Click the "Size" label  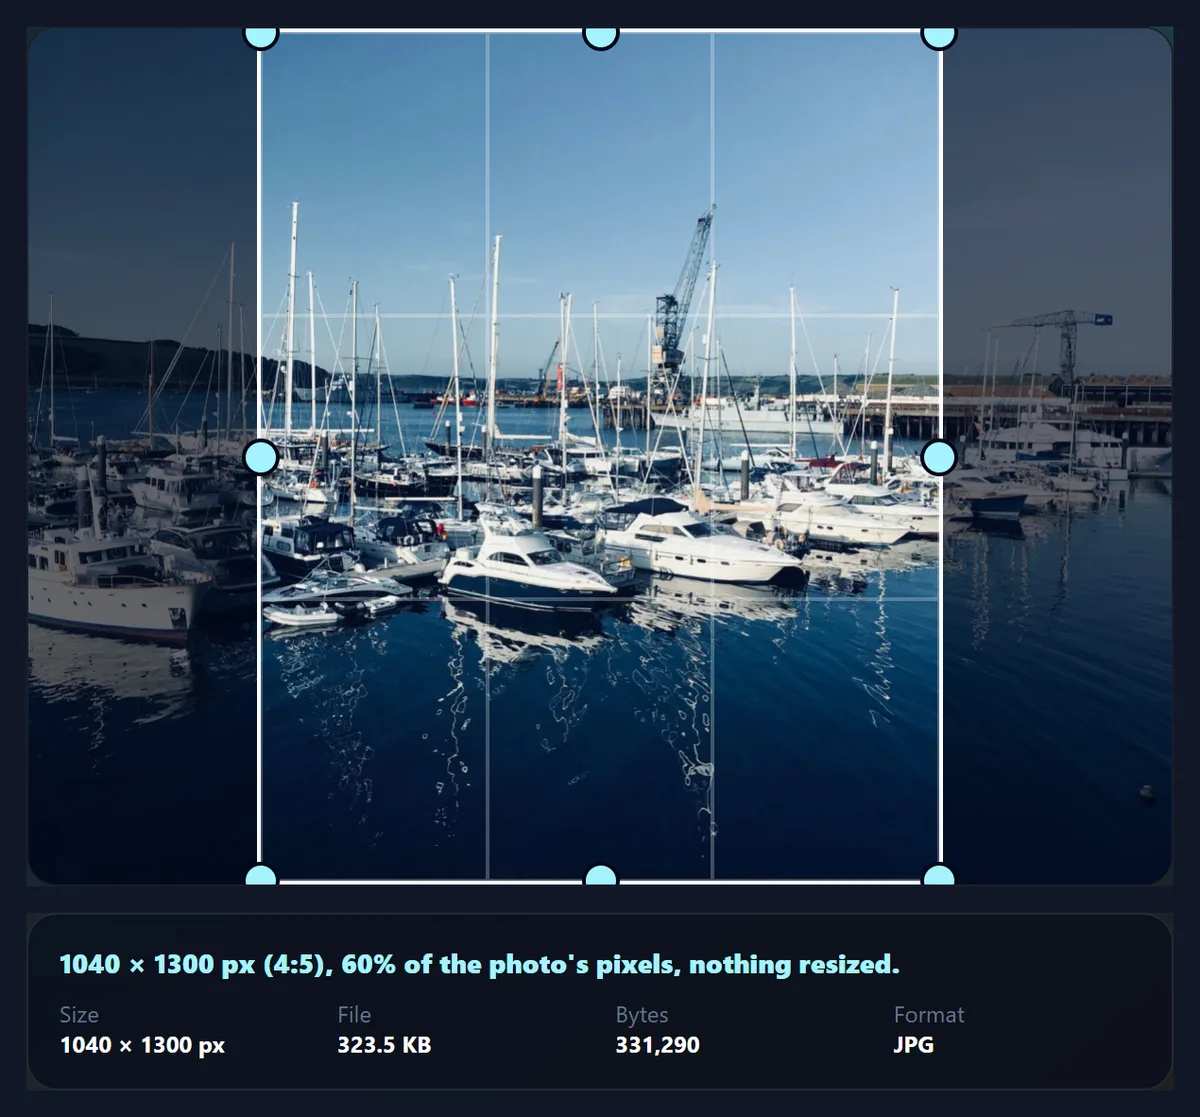tap(79, 1014)
